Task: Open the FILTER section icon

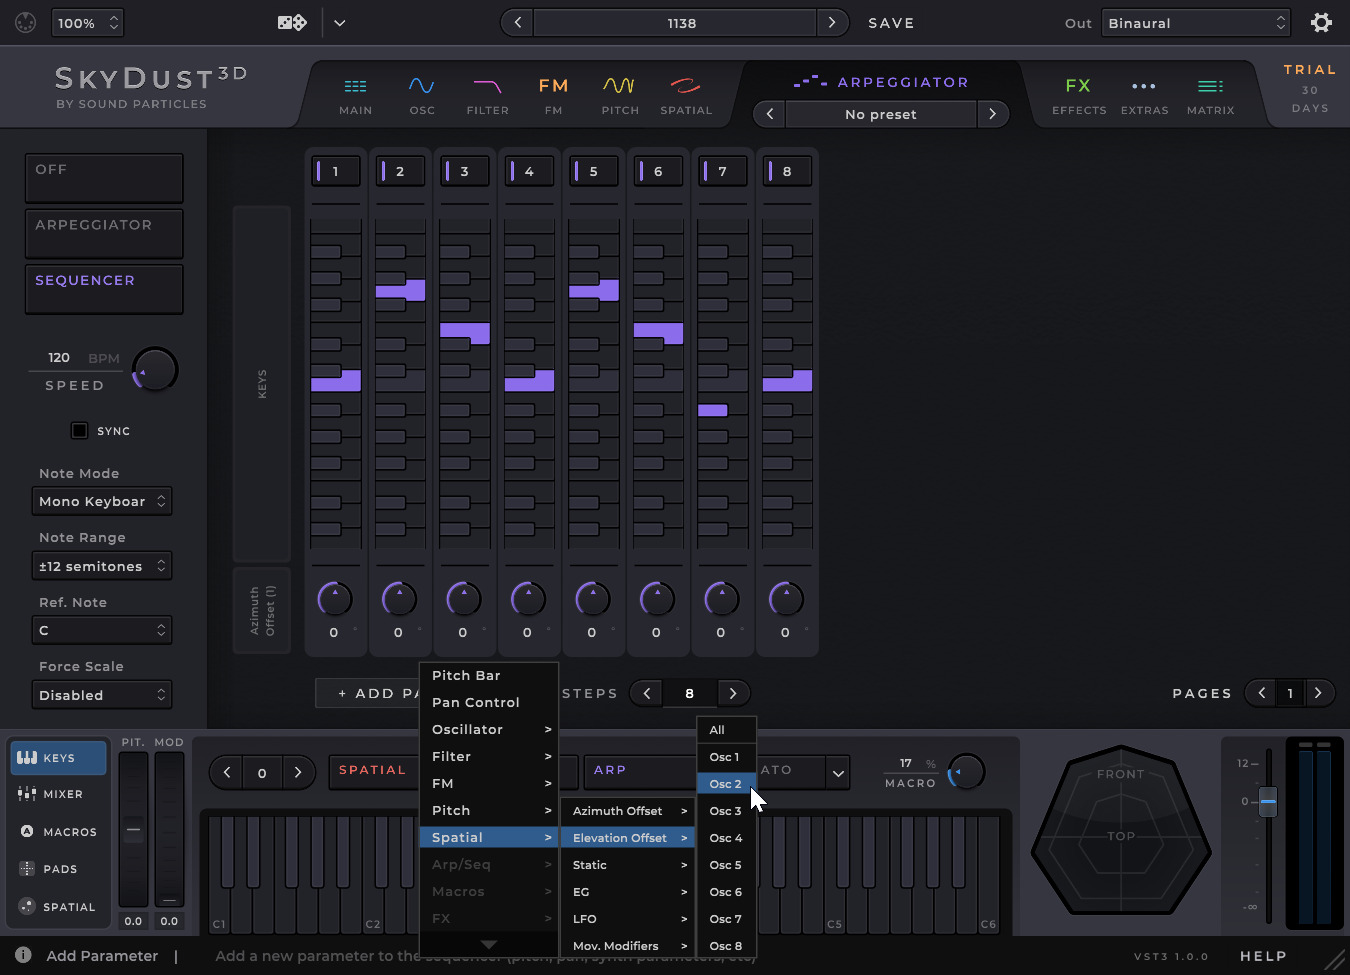Action: click(x=487, y=87)
